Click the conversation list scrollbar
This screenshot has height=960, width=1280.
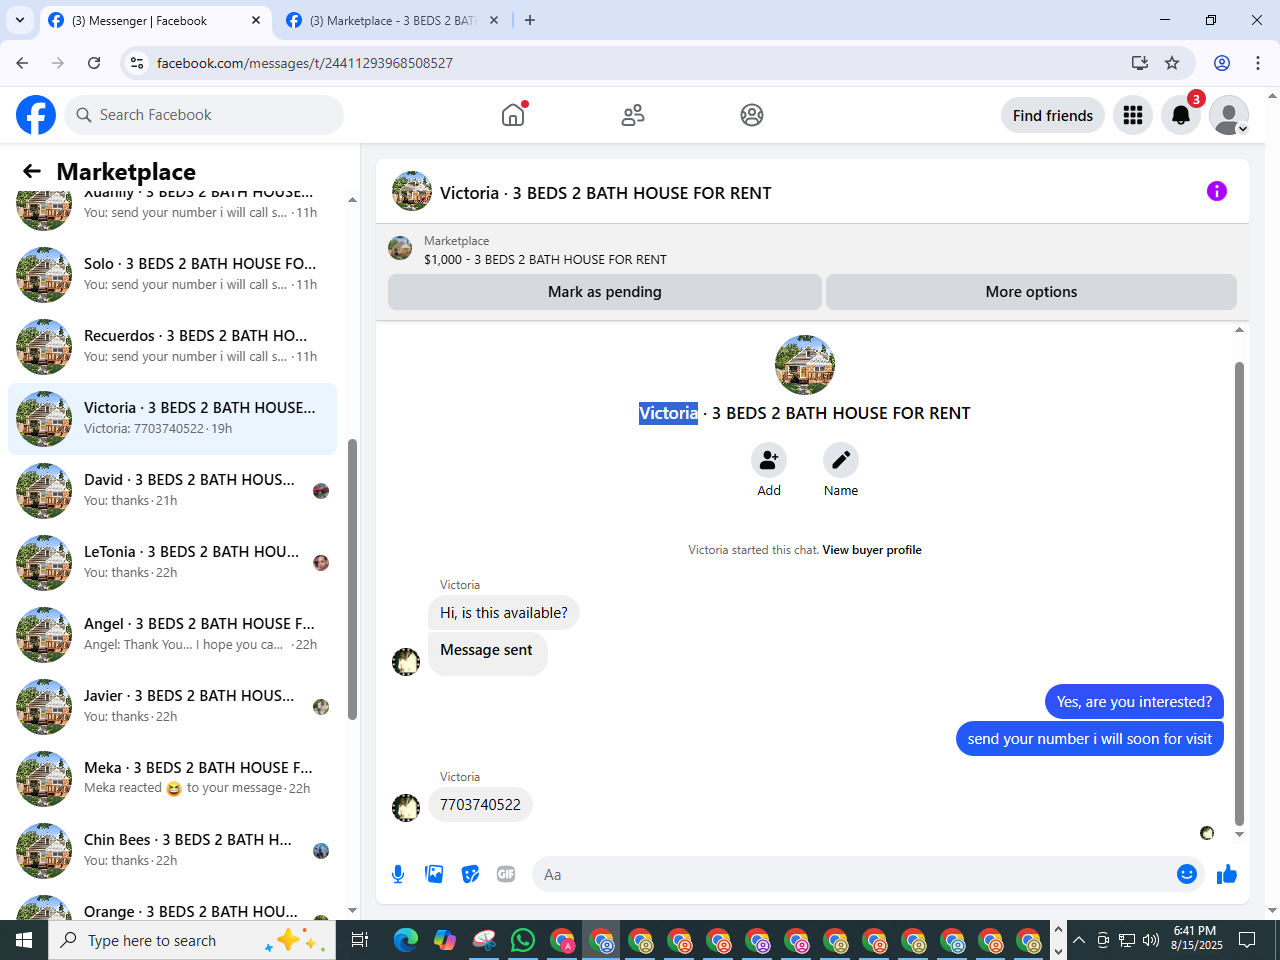tap(352, 580)
